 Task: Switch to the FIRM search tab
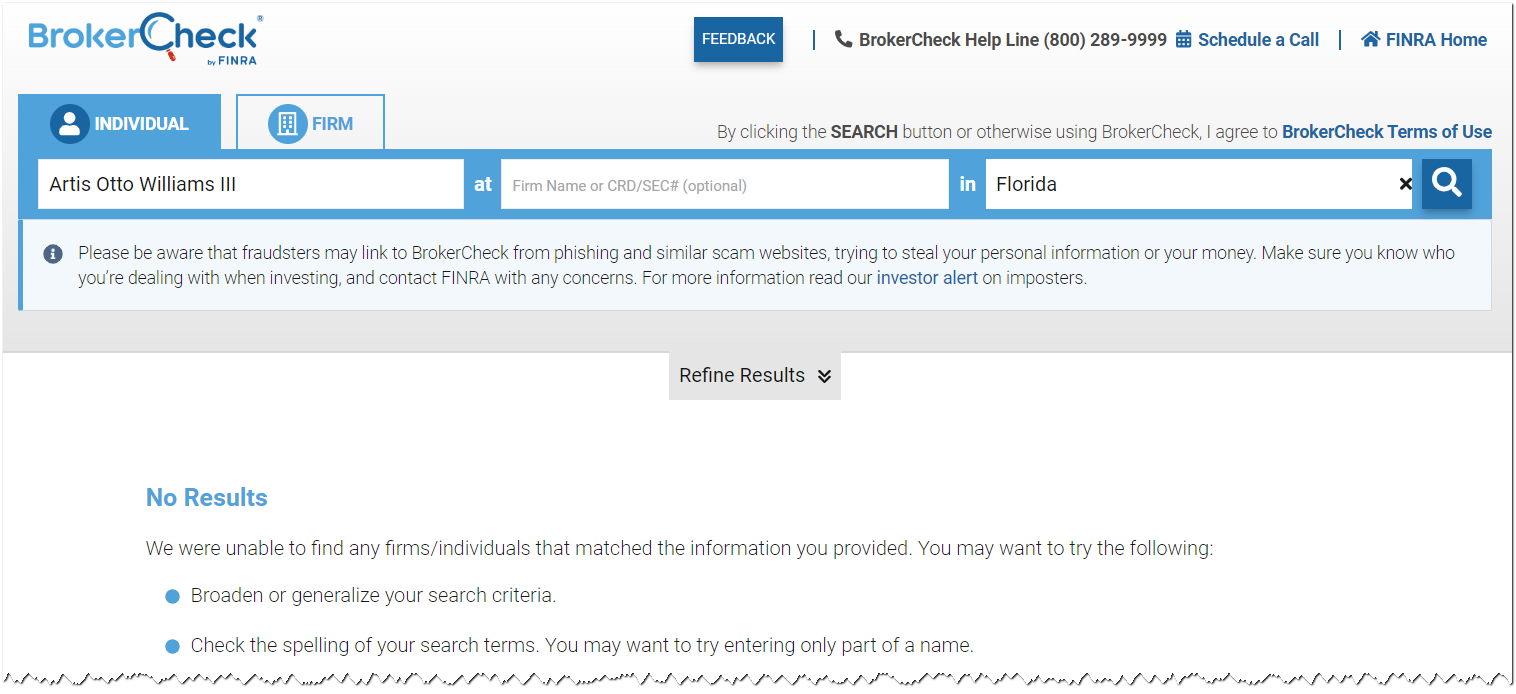[310, 123]
